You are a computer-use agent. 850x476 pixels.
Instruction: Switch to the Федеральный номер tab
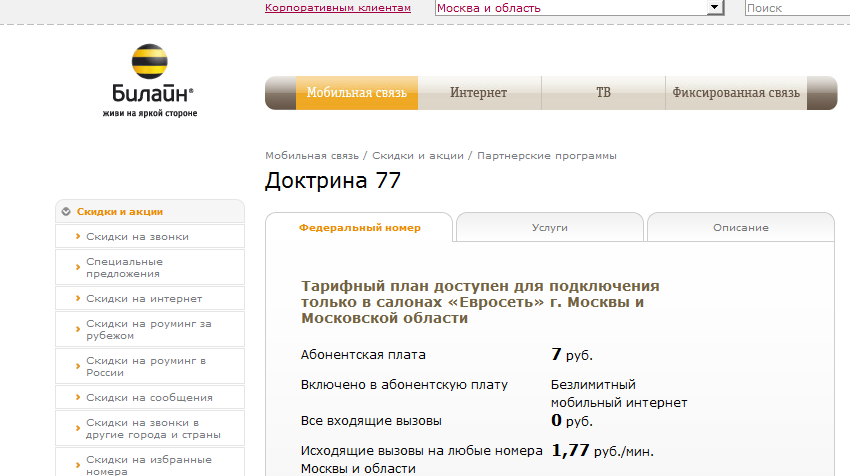click(359, 228)
